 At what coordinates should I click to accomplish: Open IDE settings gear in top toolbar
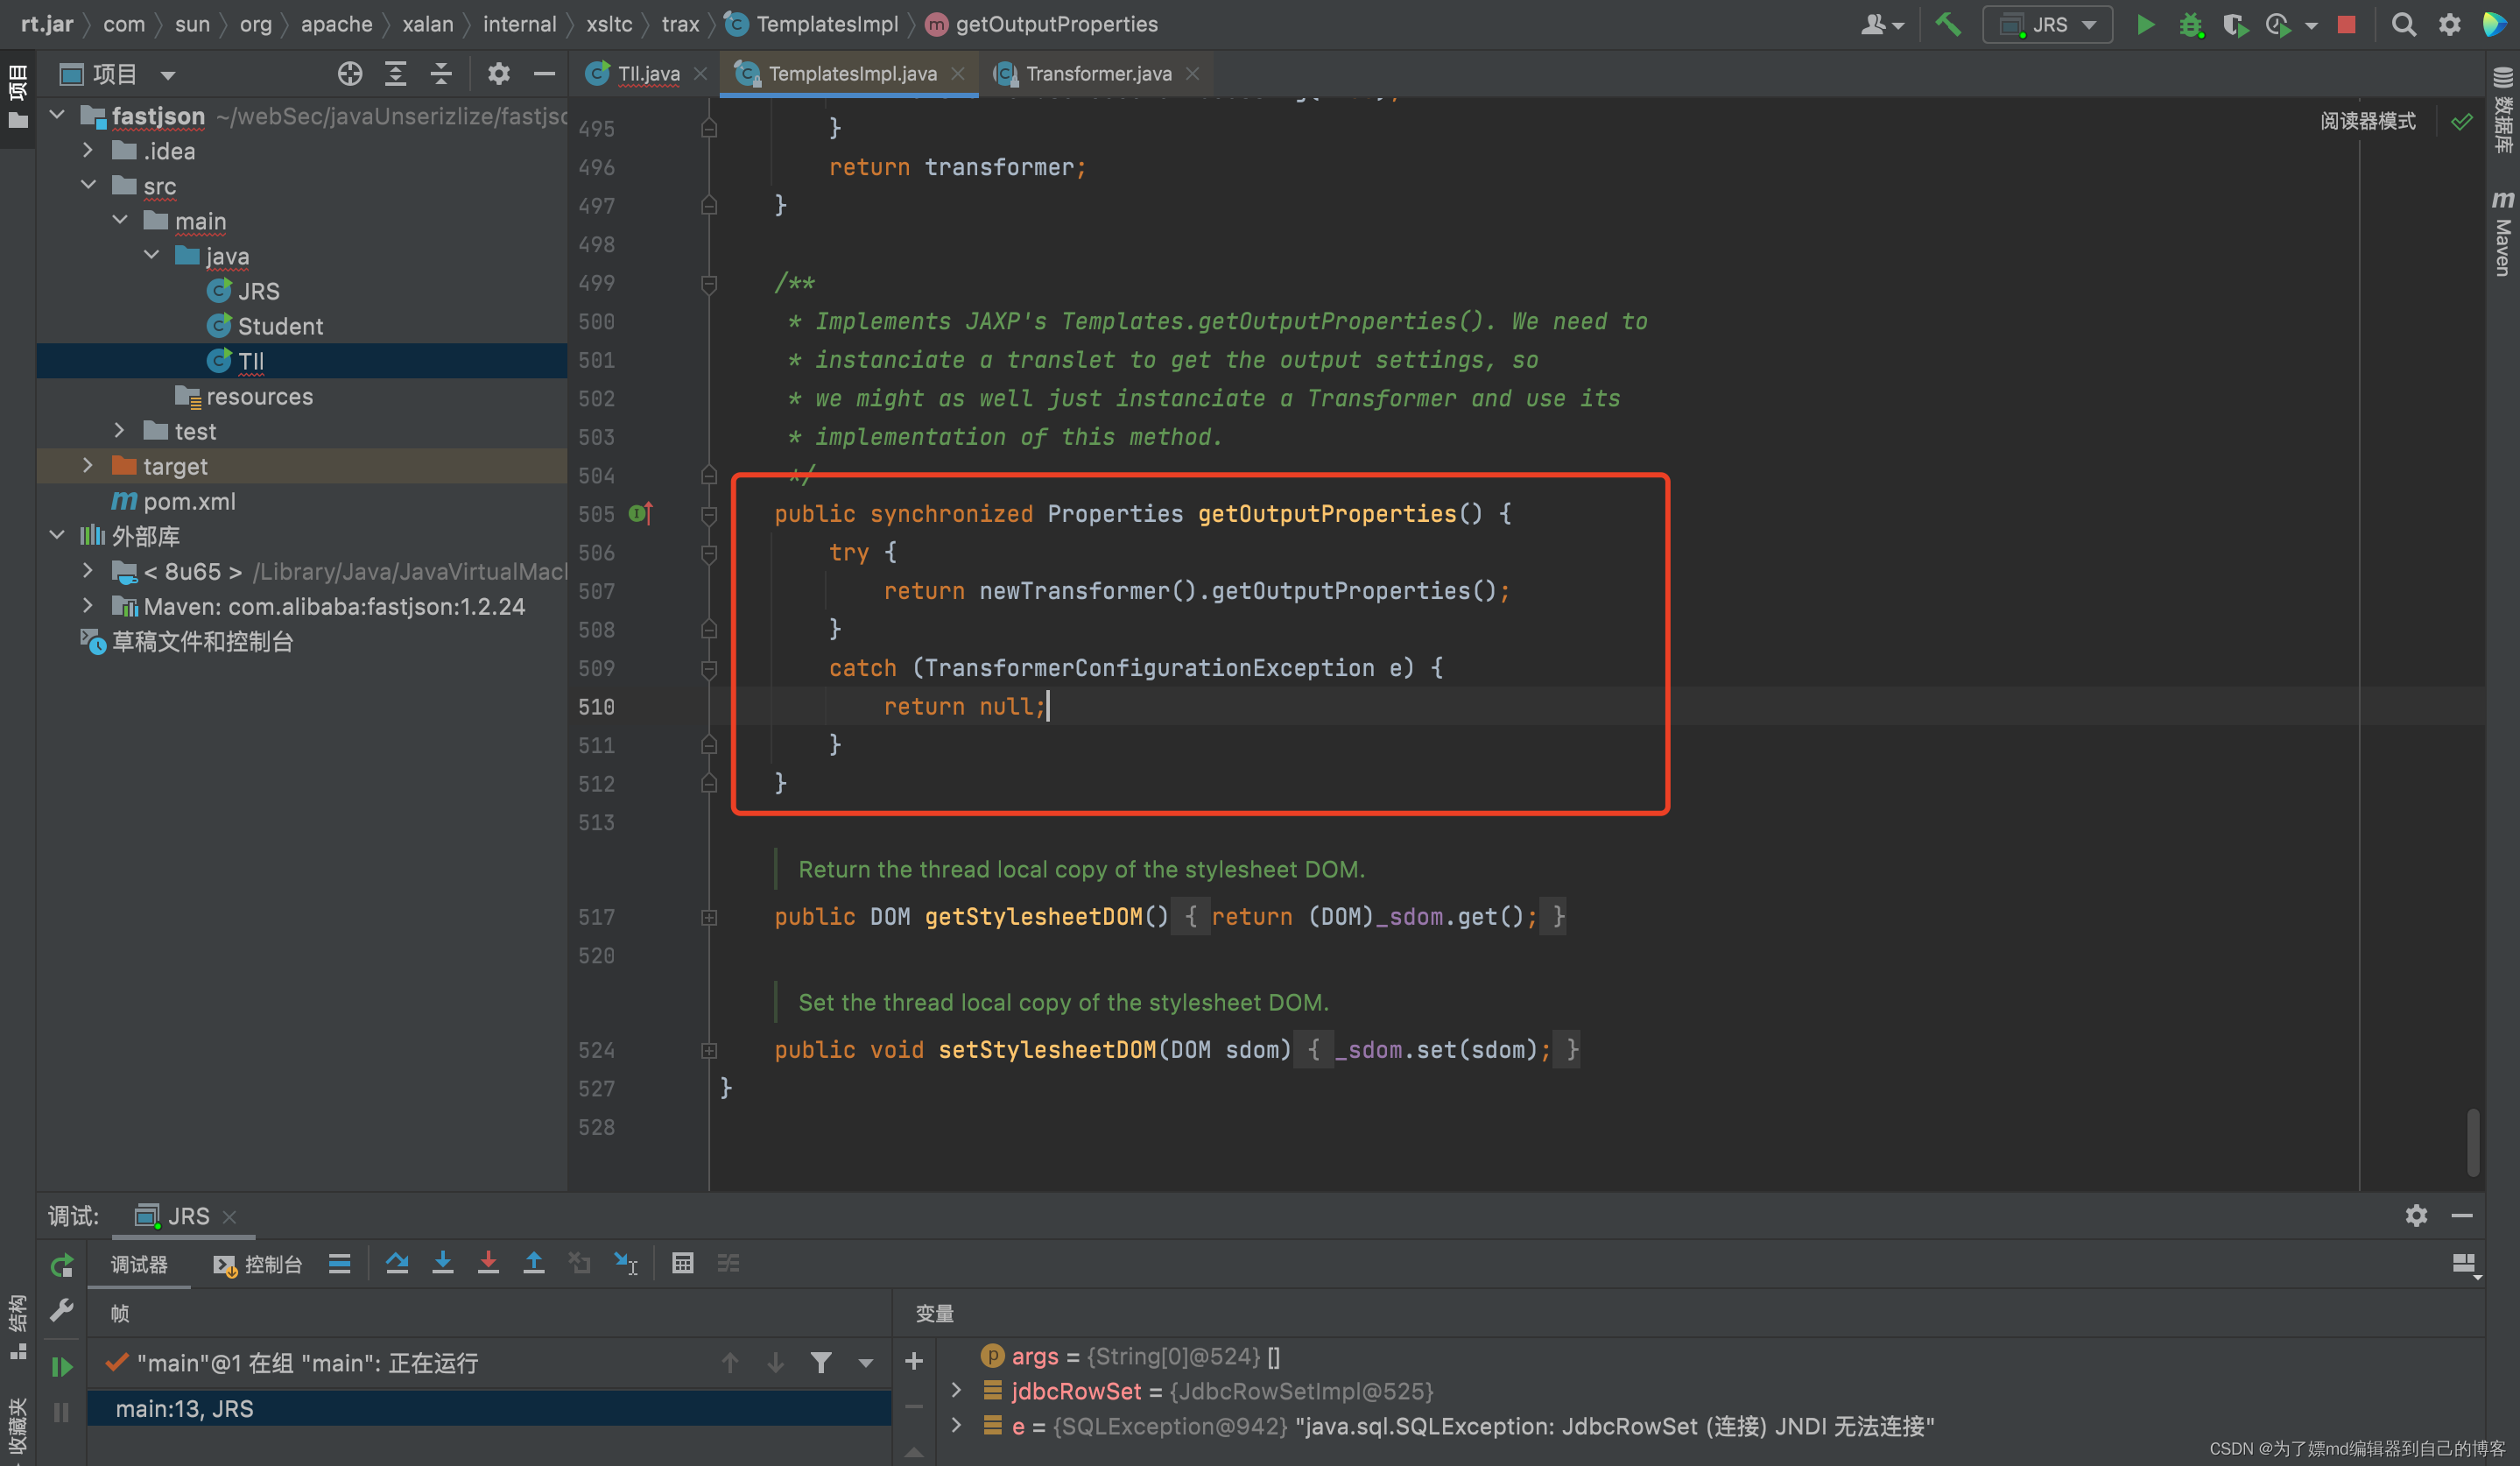coord(2449,24)
